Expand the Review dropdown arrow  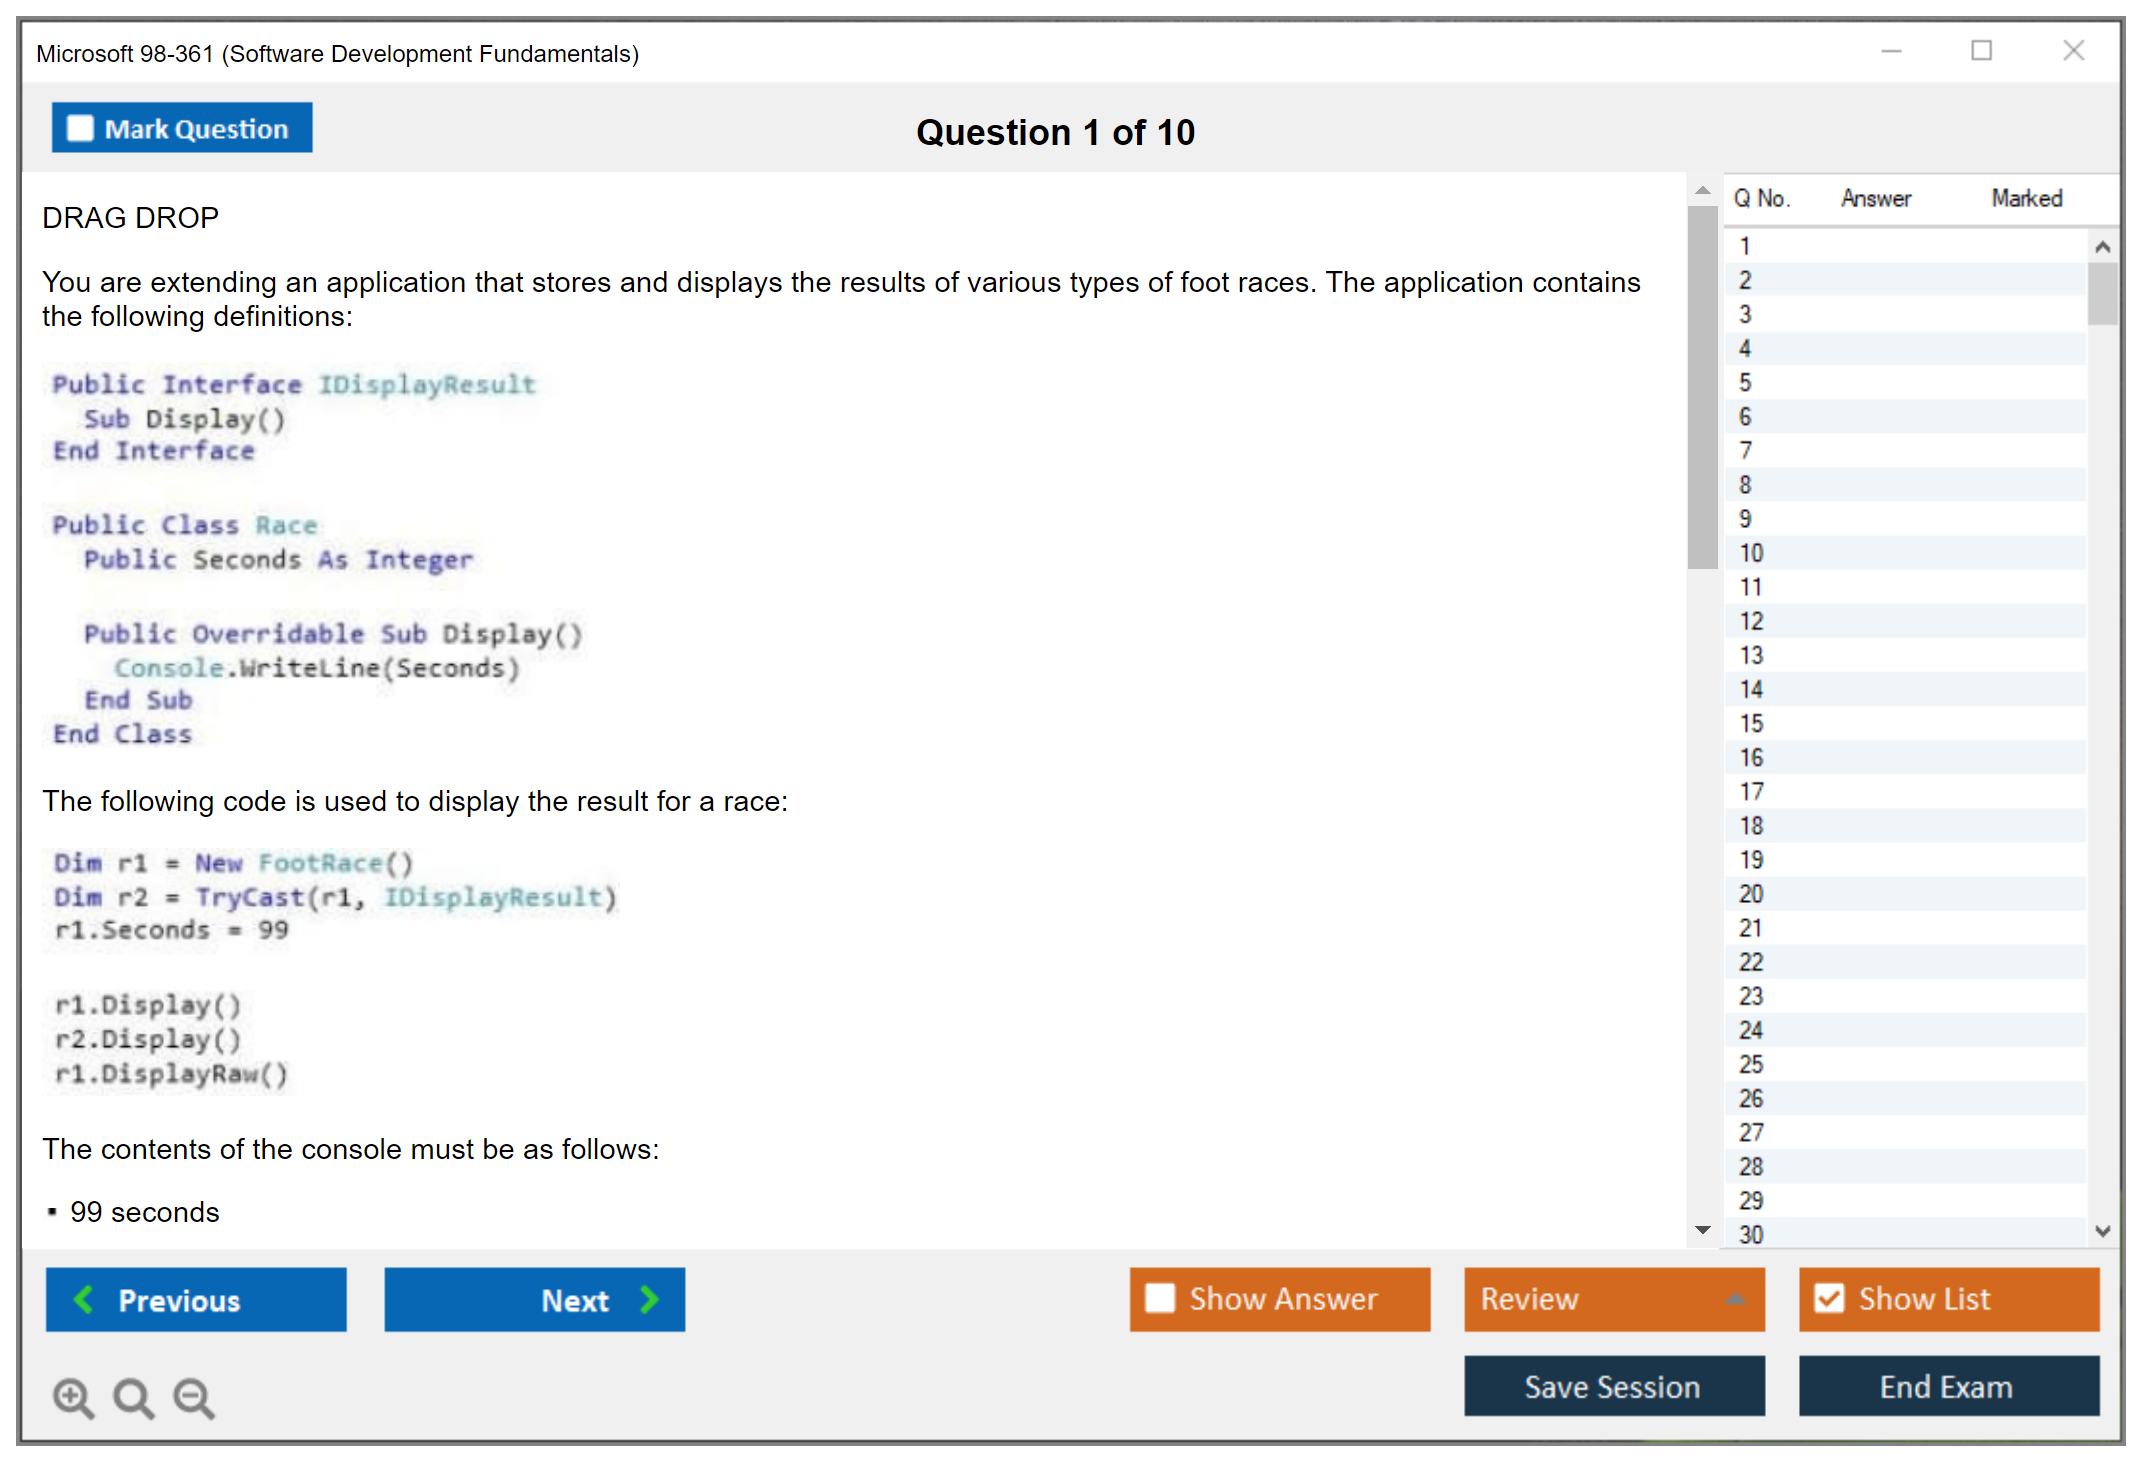[1735, 1299]
